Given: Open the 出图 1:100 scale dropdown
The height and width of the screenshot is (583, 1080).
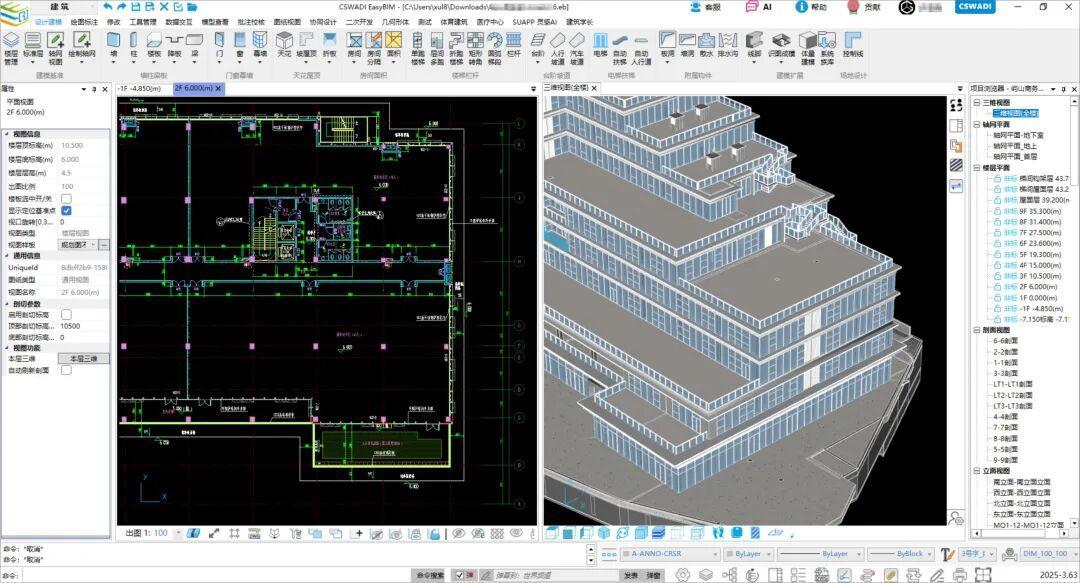Looking at the screenshot, I should (x=178, y=533).
